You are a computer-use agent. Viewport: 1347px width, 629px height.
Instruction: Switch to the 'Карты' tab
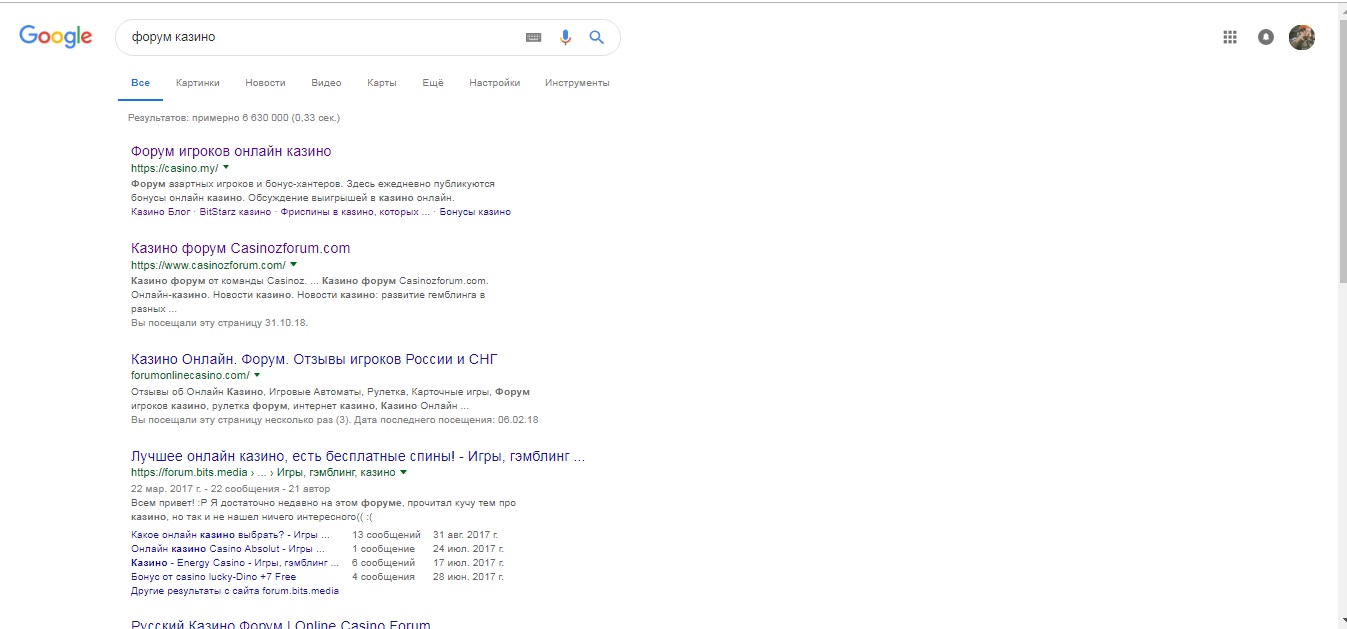381,83
